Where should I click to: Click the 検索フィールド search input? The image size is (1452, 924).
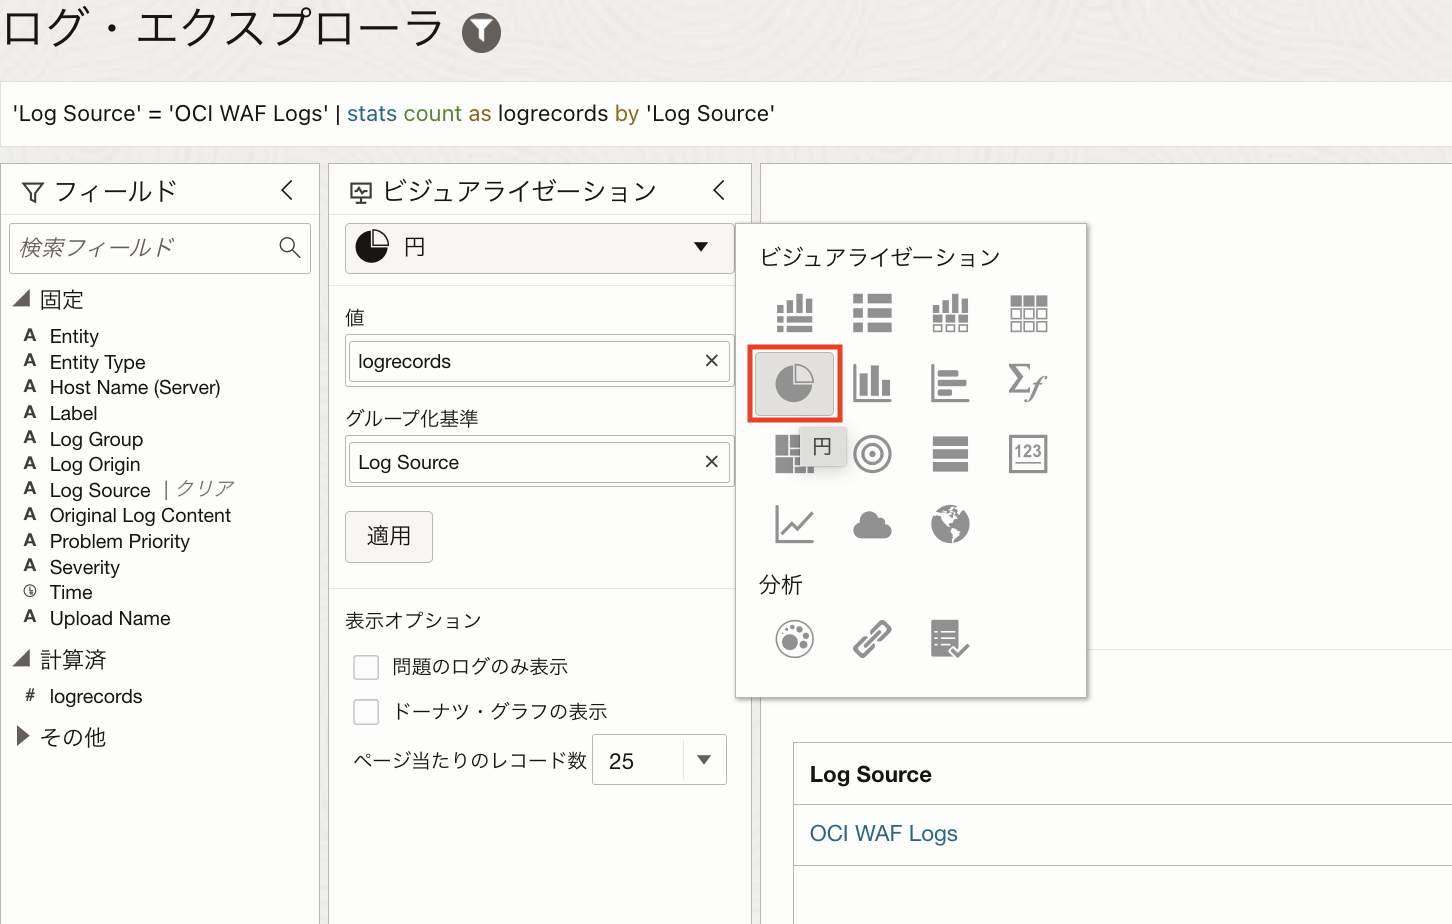coord(145,248)
